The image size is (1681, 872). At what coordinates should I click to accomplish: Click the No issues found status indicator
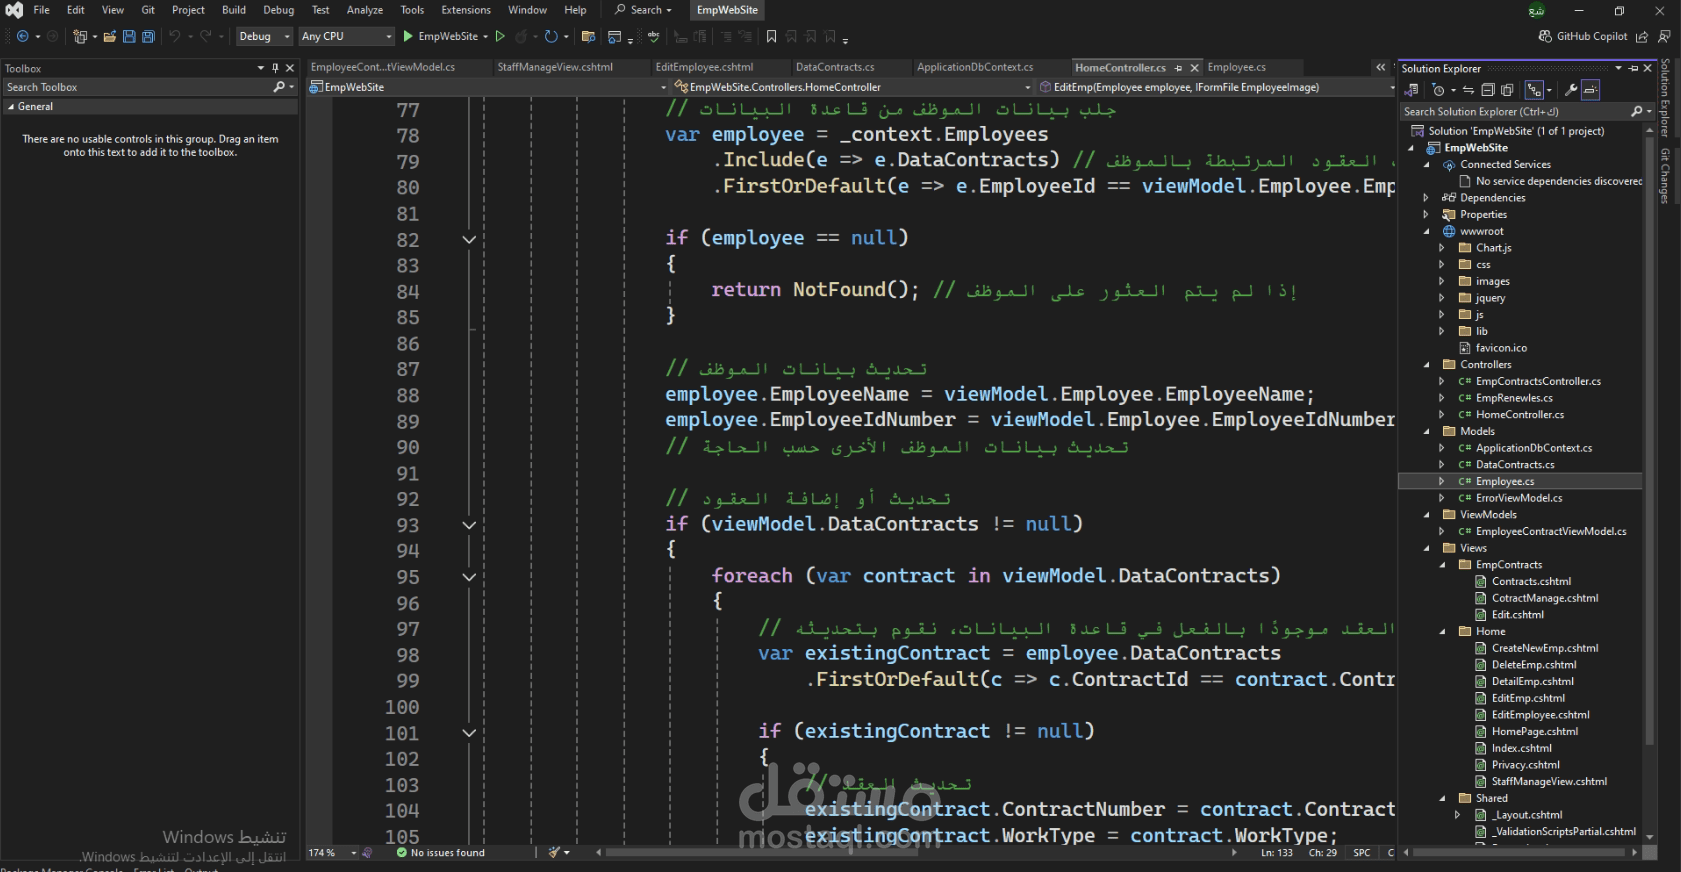click(440, 853)
